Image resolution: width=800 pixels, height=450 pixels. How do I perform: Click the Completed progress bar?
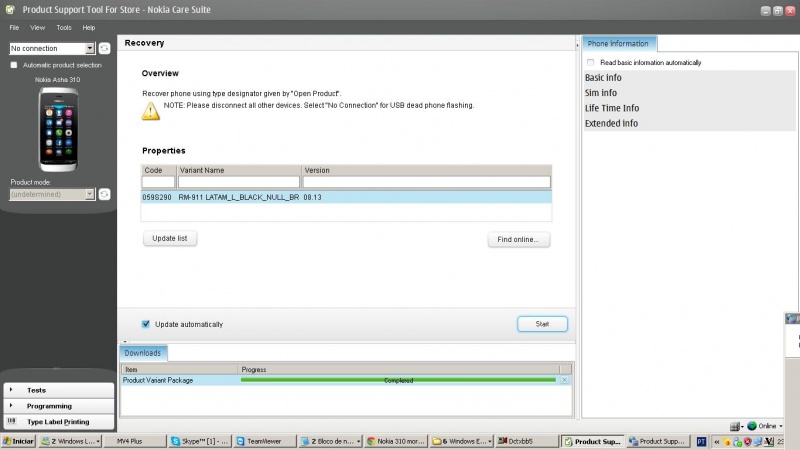(398, 380)
